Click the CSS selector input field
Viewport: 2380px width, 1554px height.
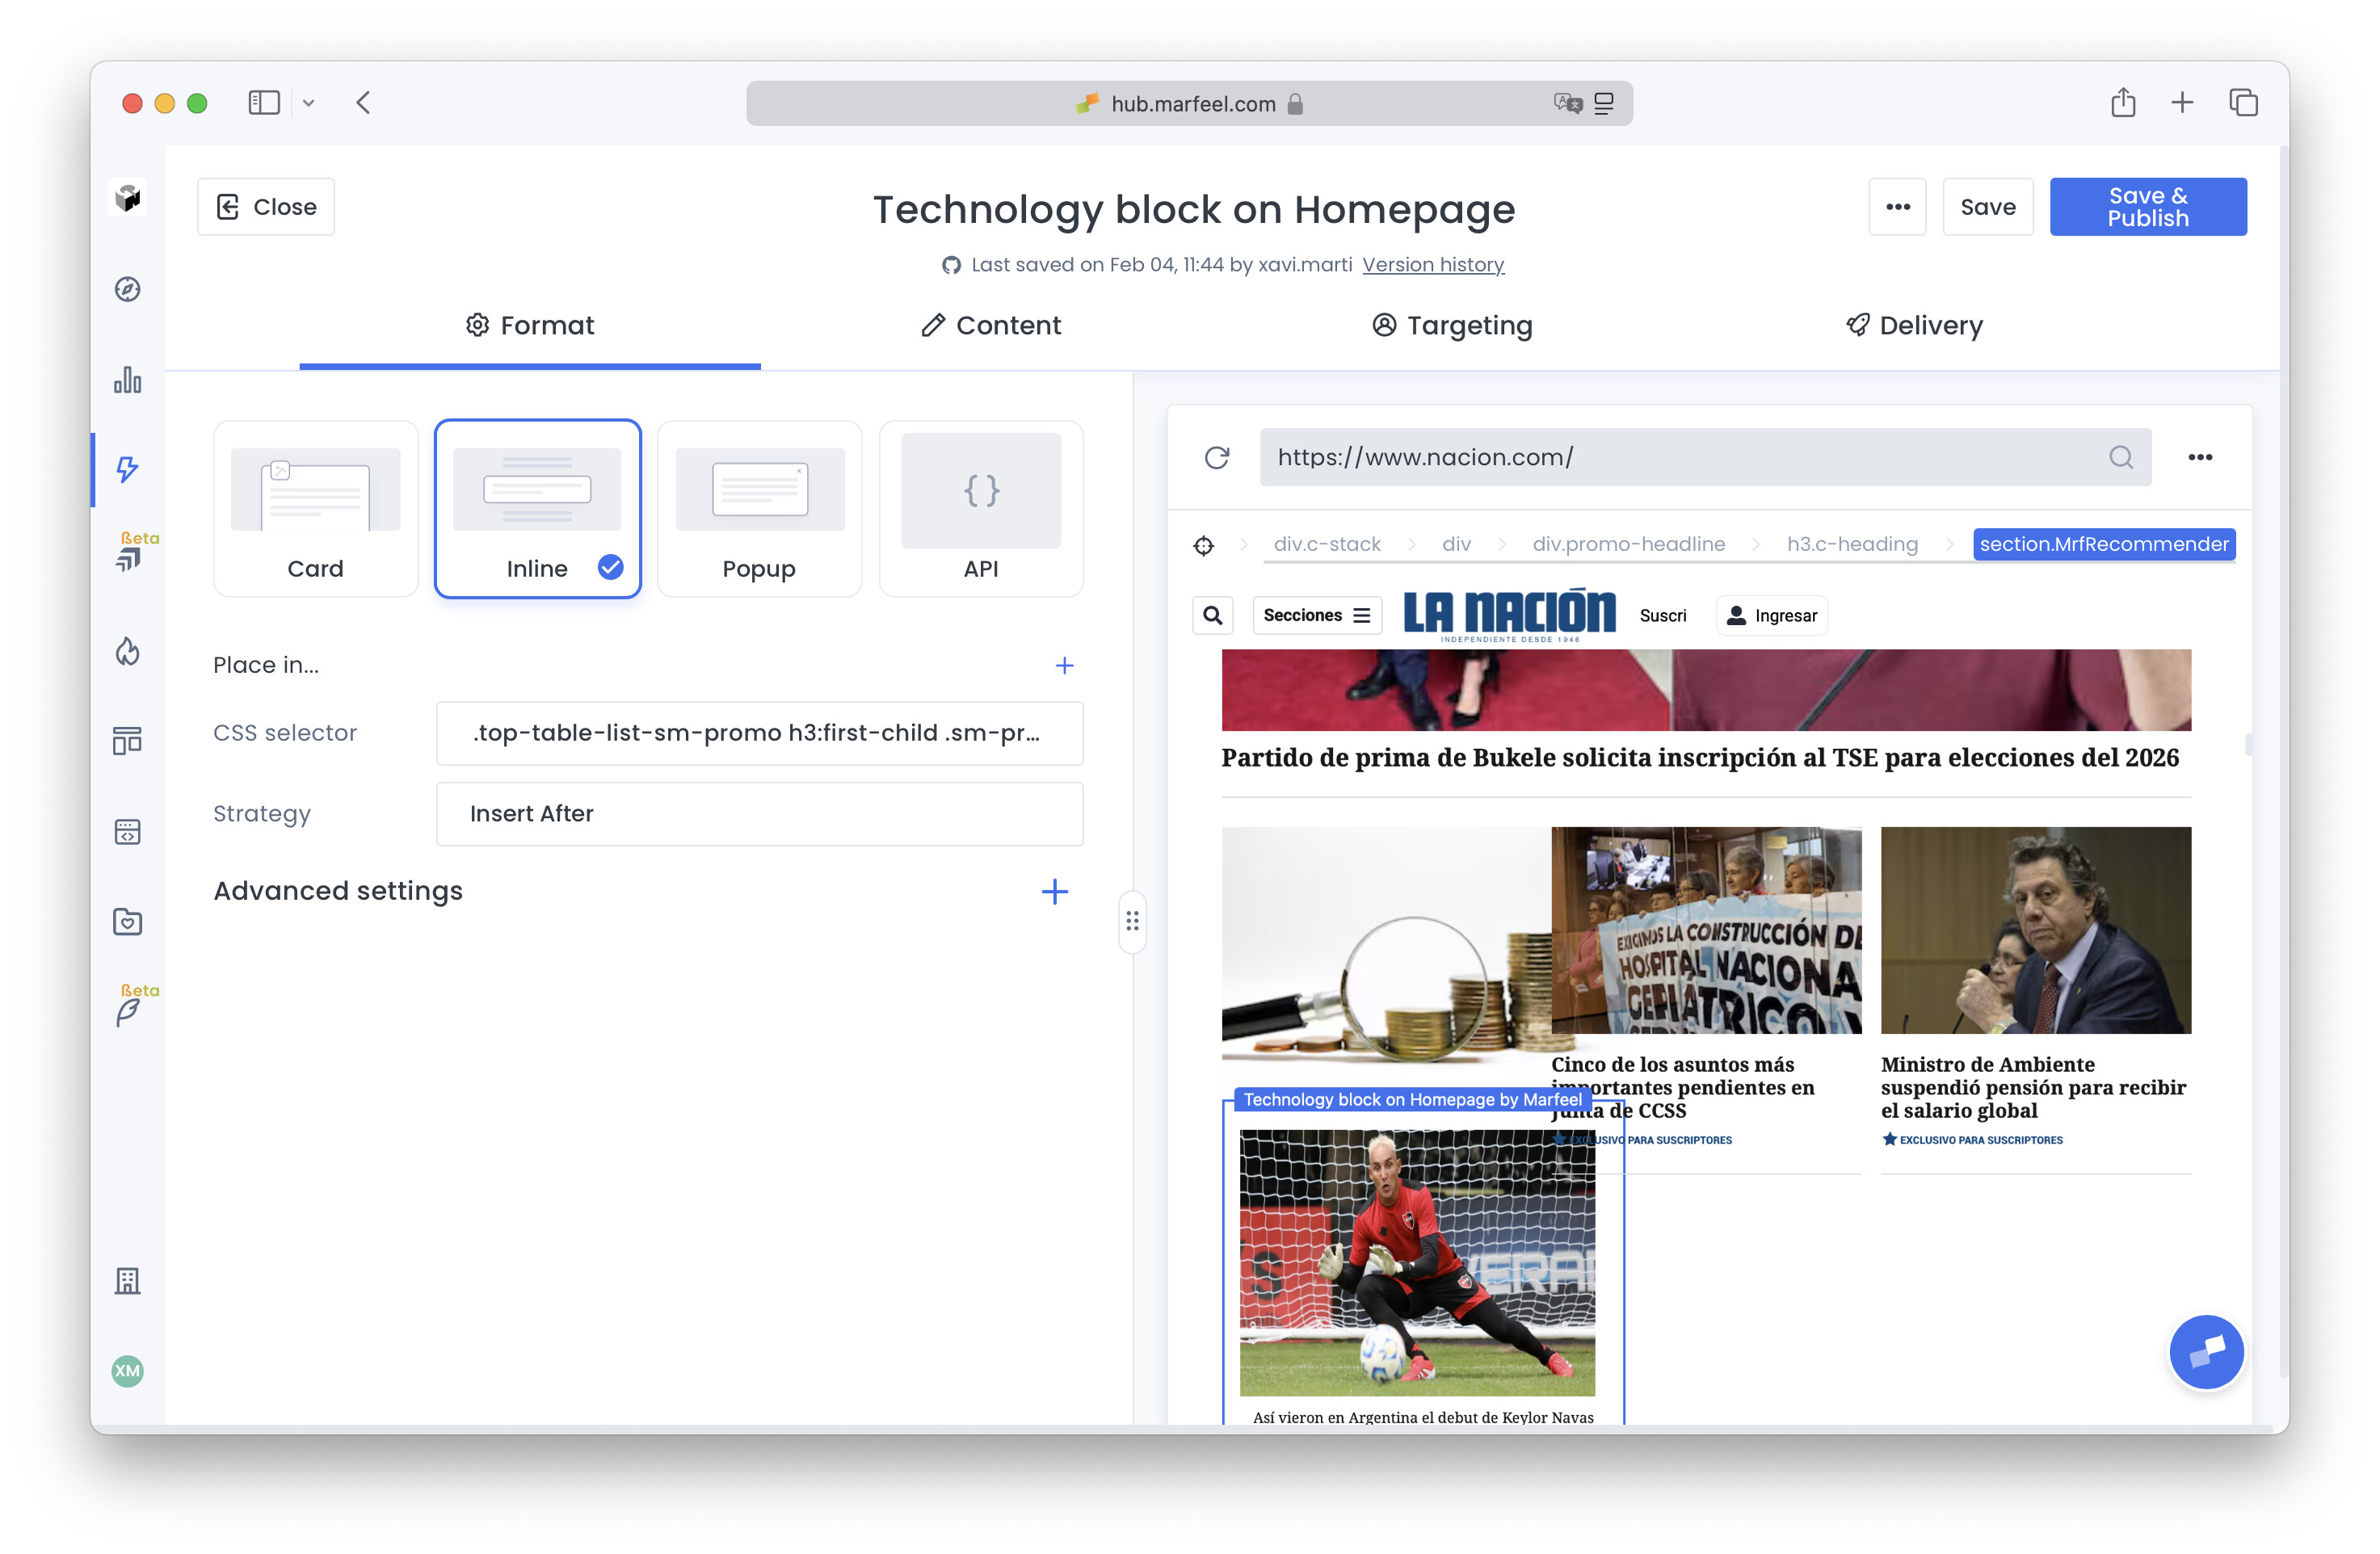click(759, 733)
